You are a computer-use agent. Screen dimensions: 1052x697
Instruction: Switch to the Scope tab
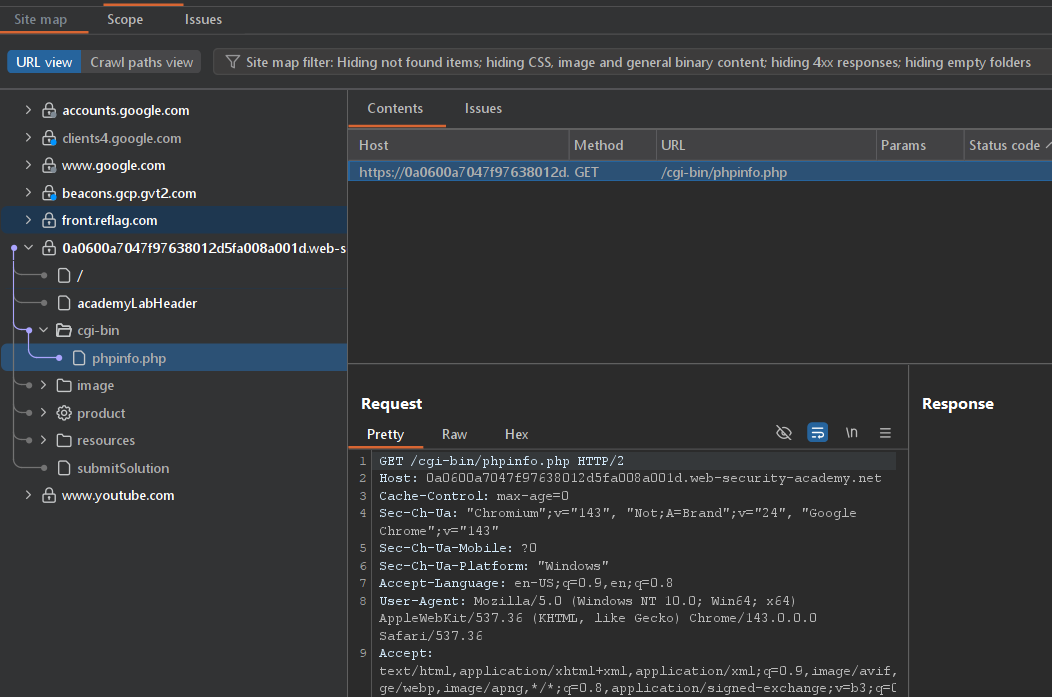[x=125, y=19]
